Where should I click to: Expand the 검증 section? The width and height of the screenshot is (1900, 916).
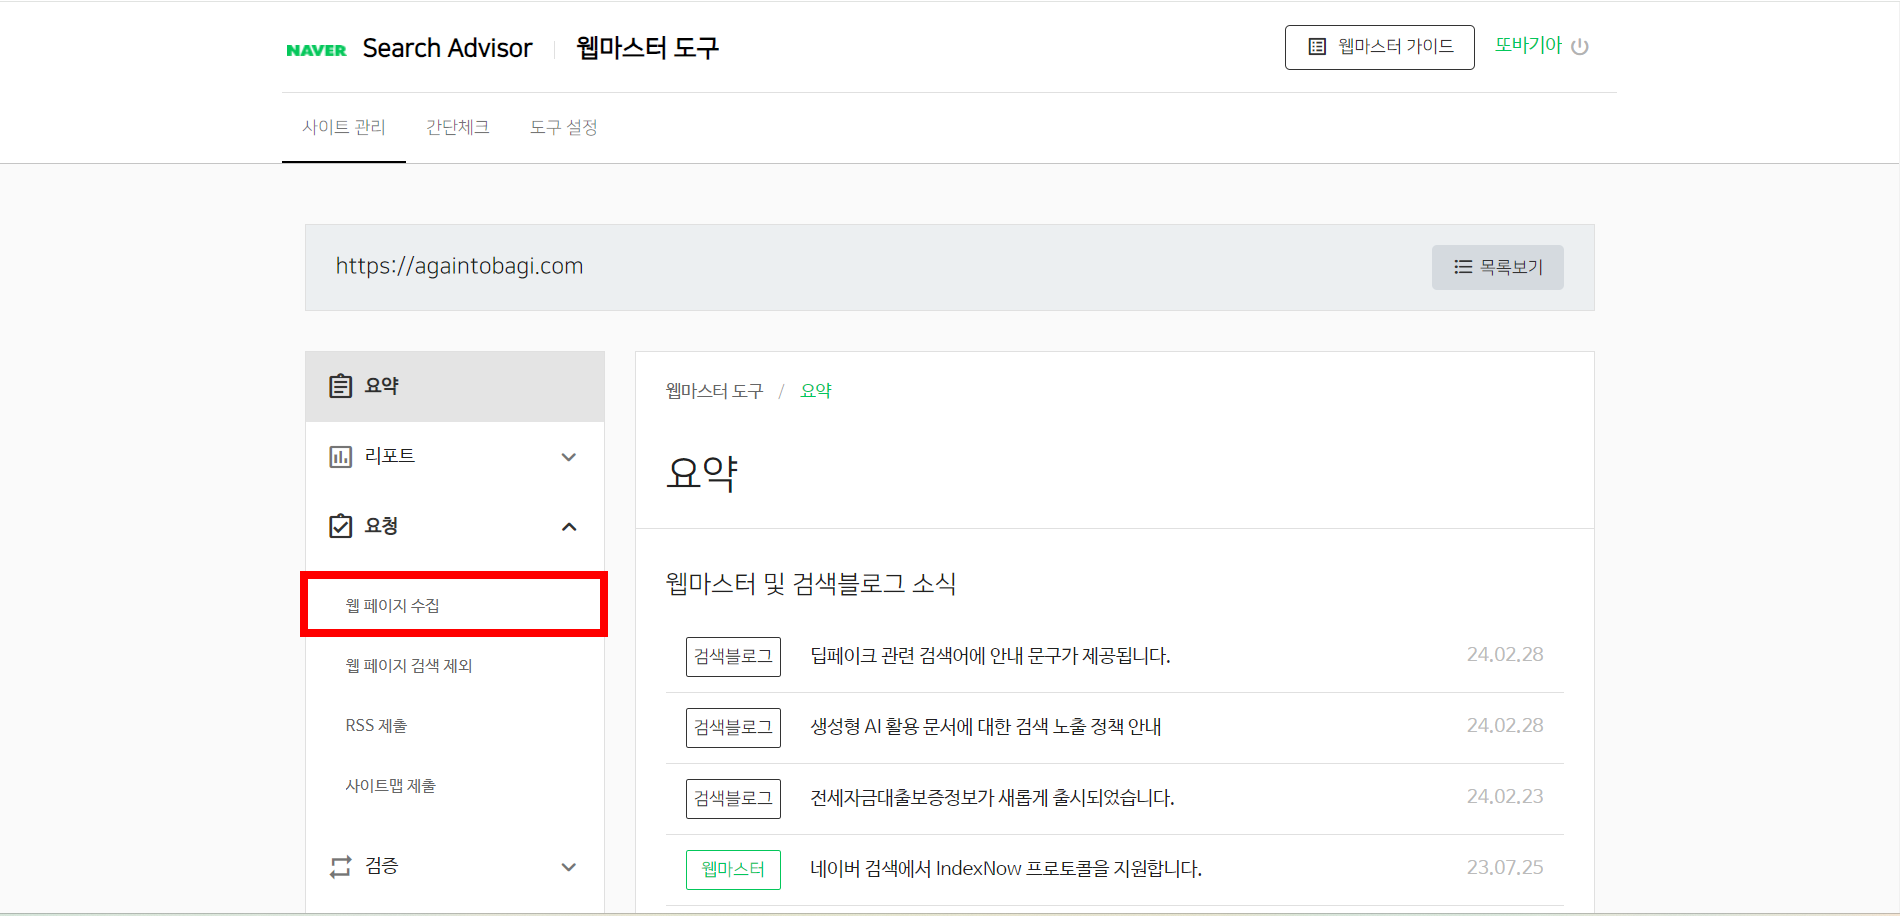click(568, 867)
